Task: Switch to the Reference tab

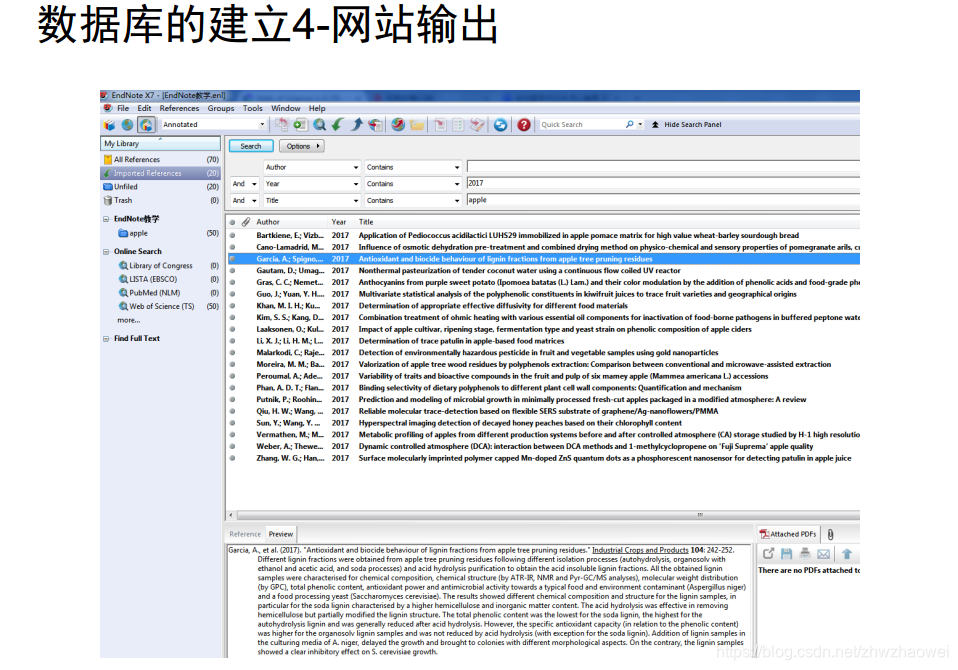Action: click(x=244, y=534)
